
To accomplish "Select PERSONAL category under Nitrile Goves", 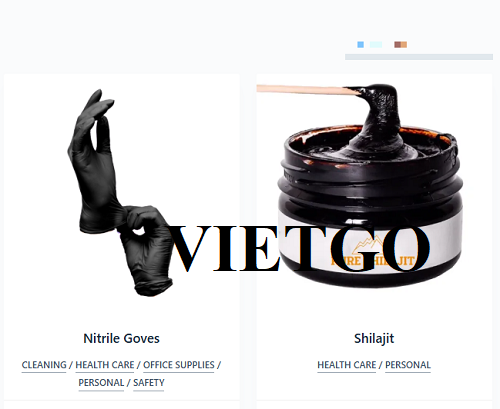I will coord(101,383).
